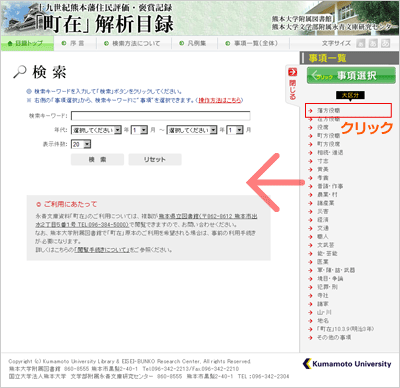Select 地名 in the category list
This screenshot has width=400, height=388.
pos(323,321)
